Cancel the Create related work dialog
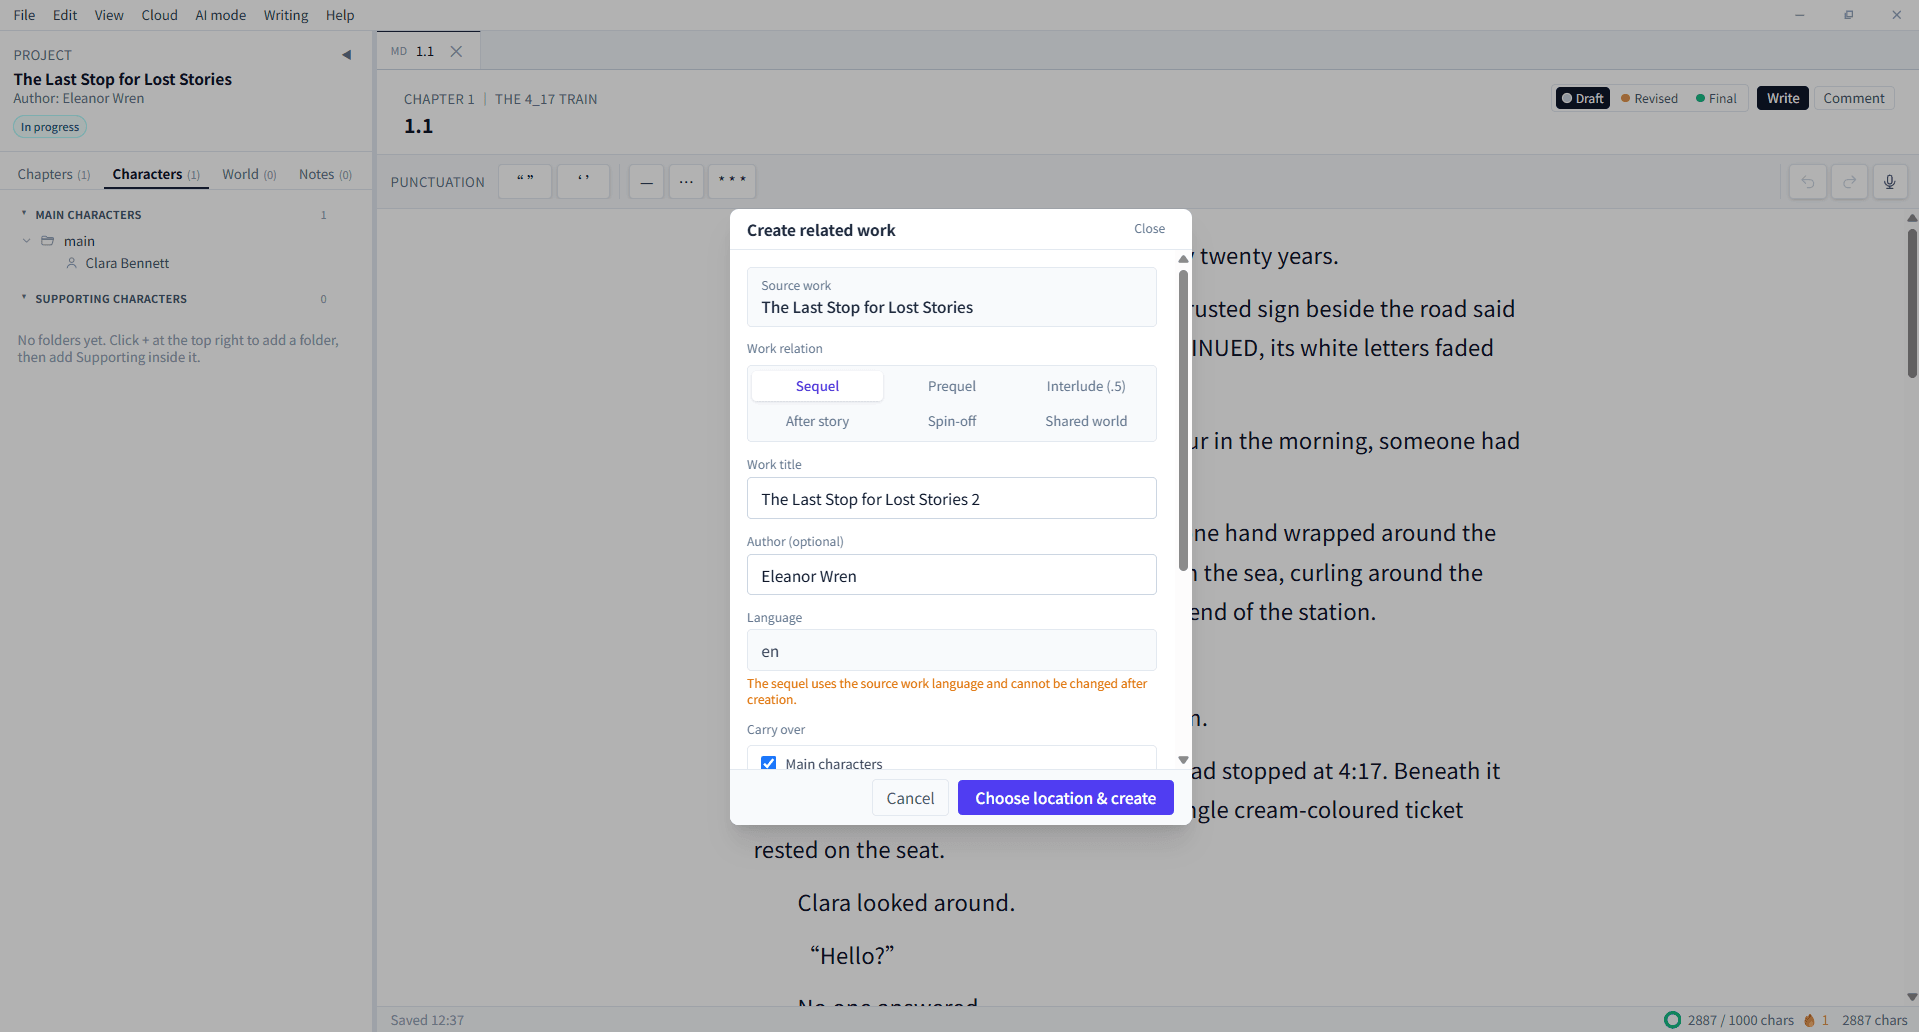This screenshot has height=1032, width=1919. pyautogui.click(x=909, y=798)
